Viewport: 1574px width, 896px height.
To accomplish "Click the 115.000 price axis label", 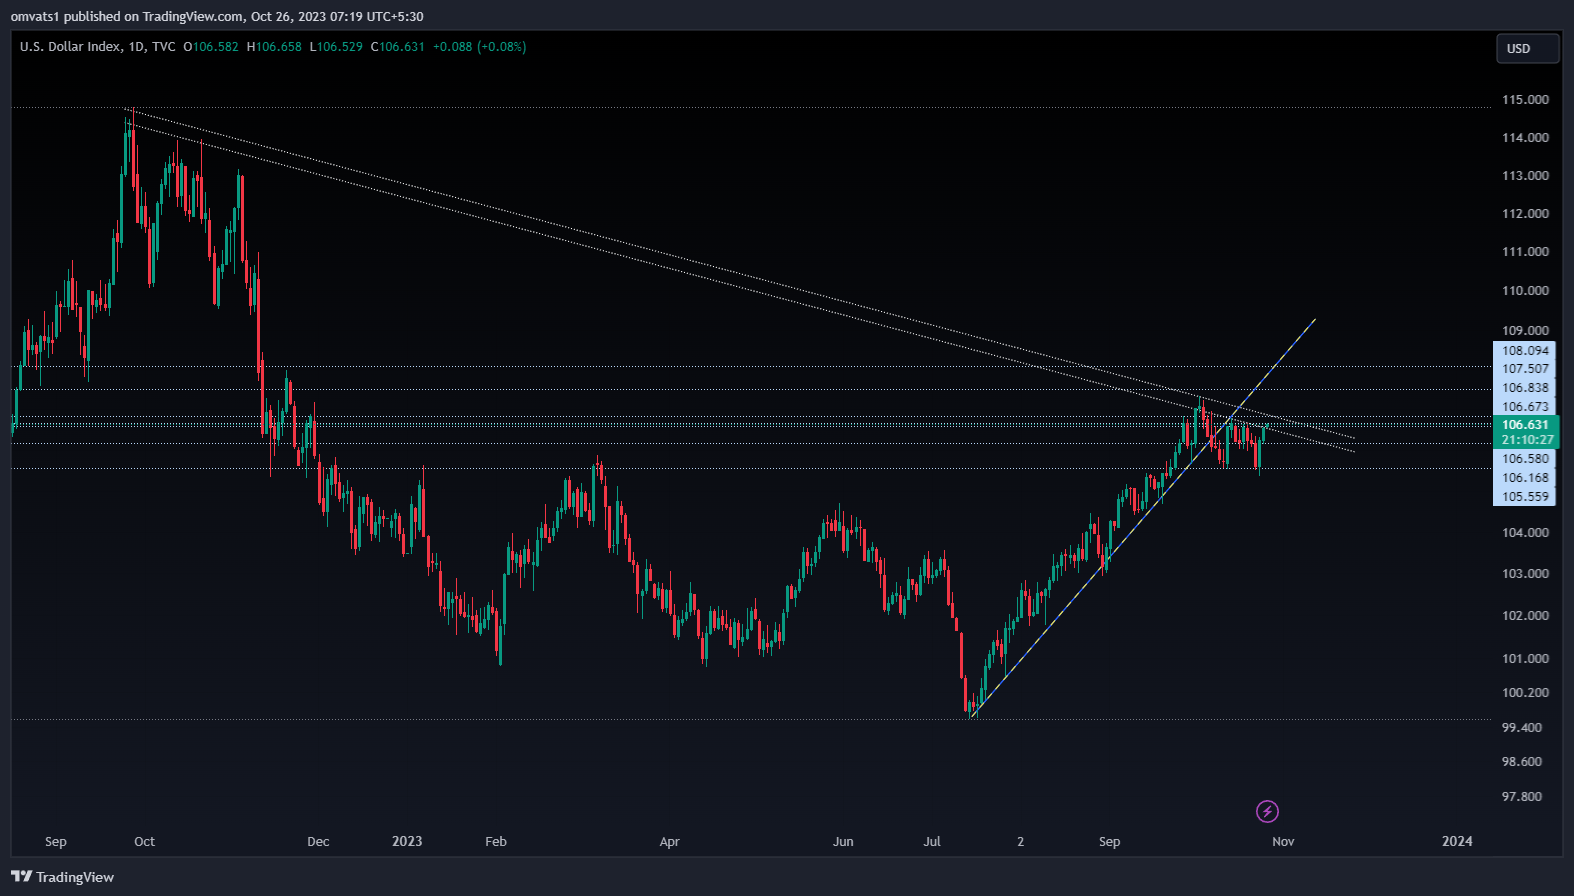I will coord(1525,99).
